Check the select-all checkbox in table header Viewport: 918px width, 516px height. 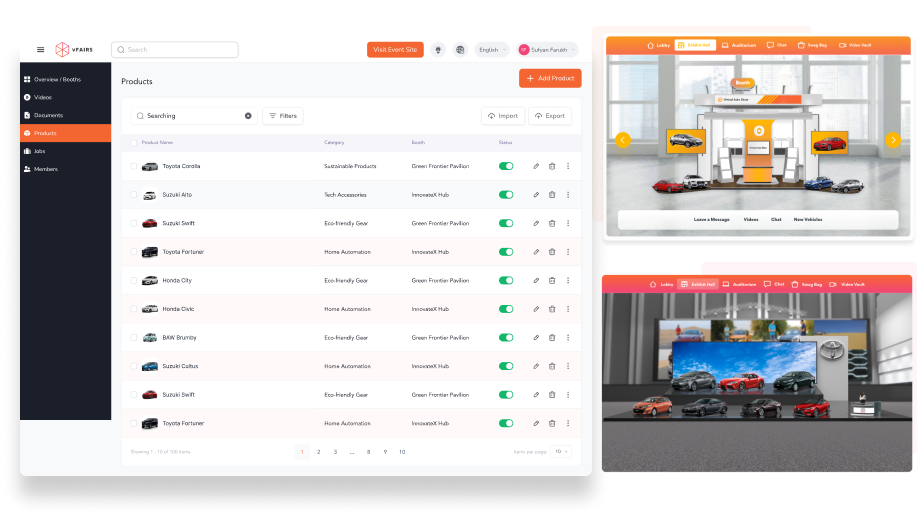tap(133, 143)
